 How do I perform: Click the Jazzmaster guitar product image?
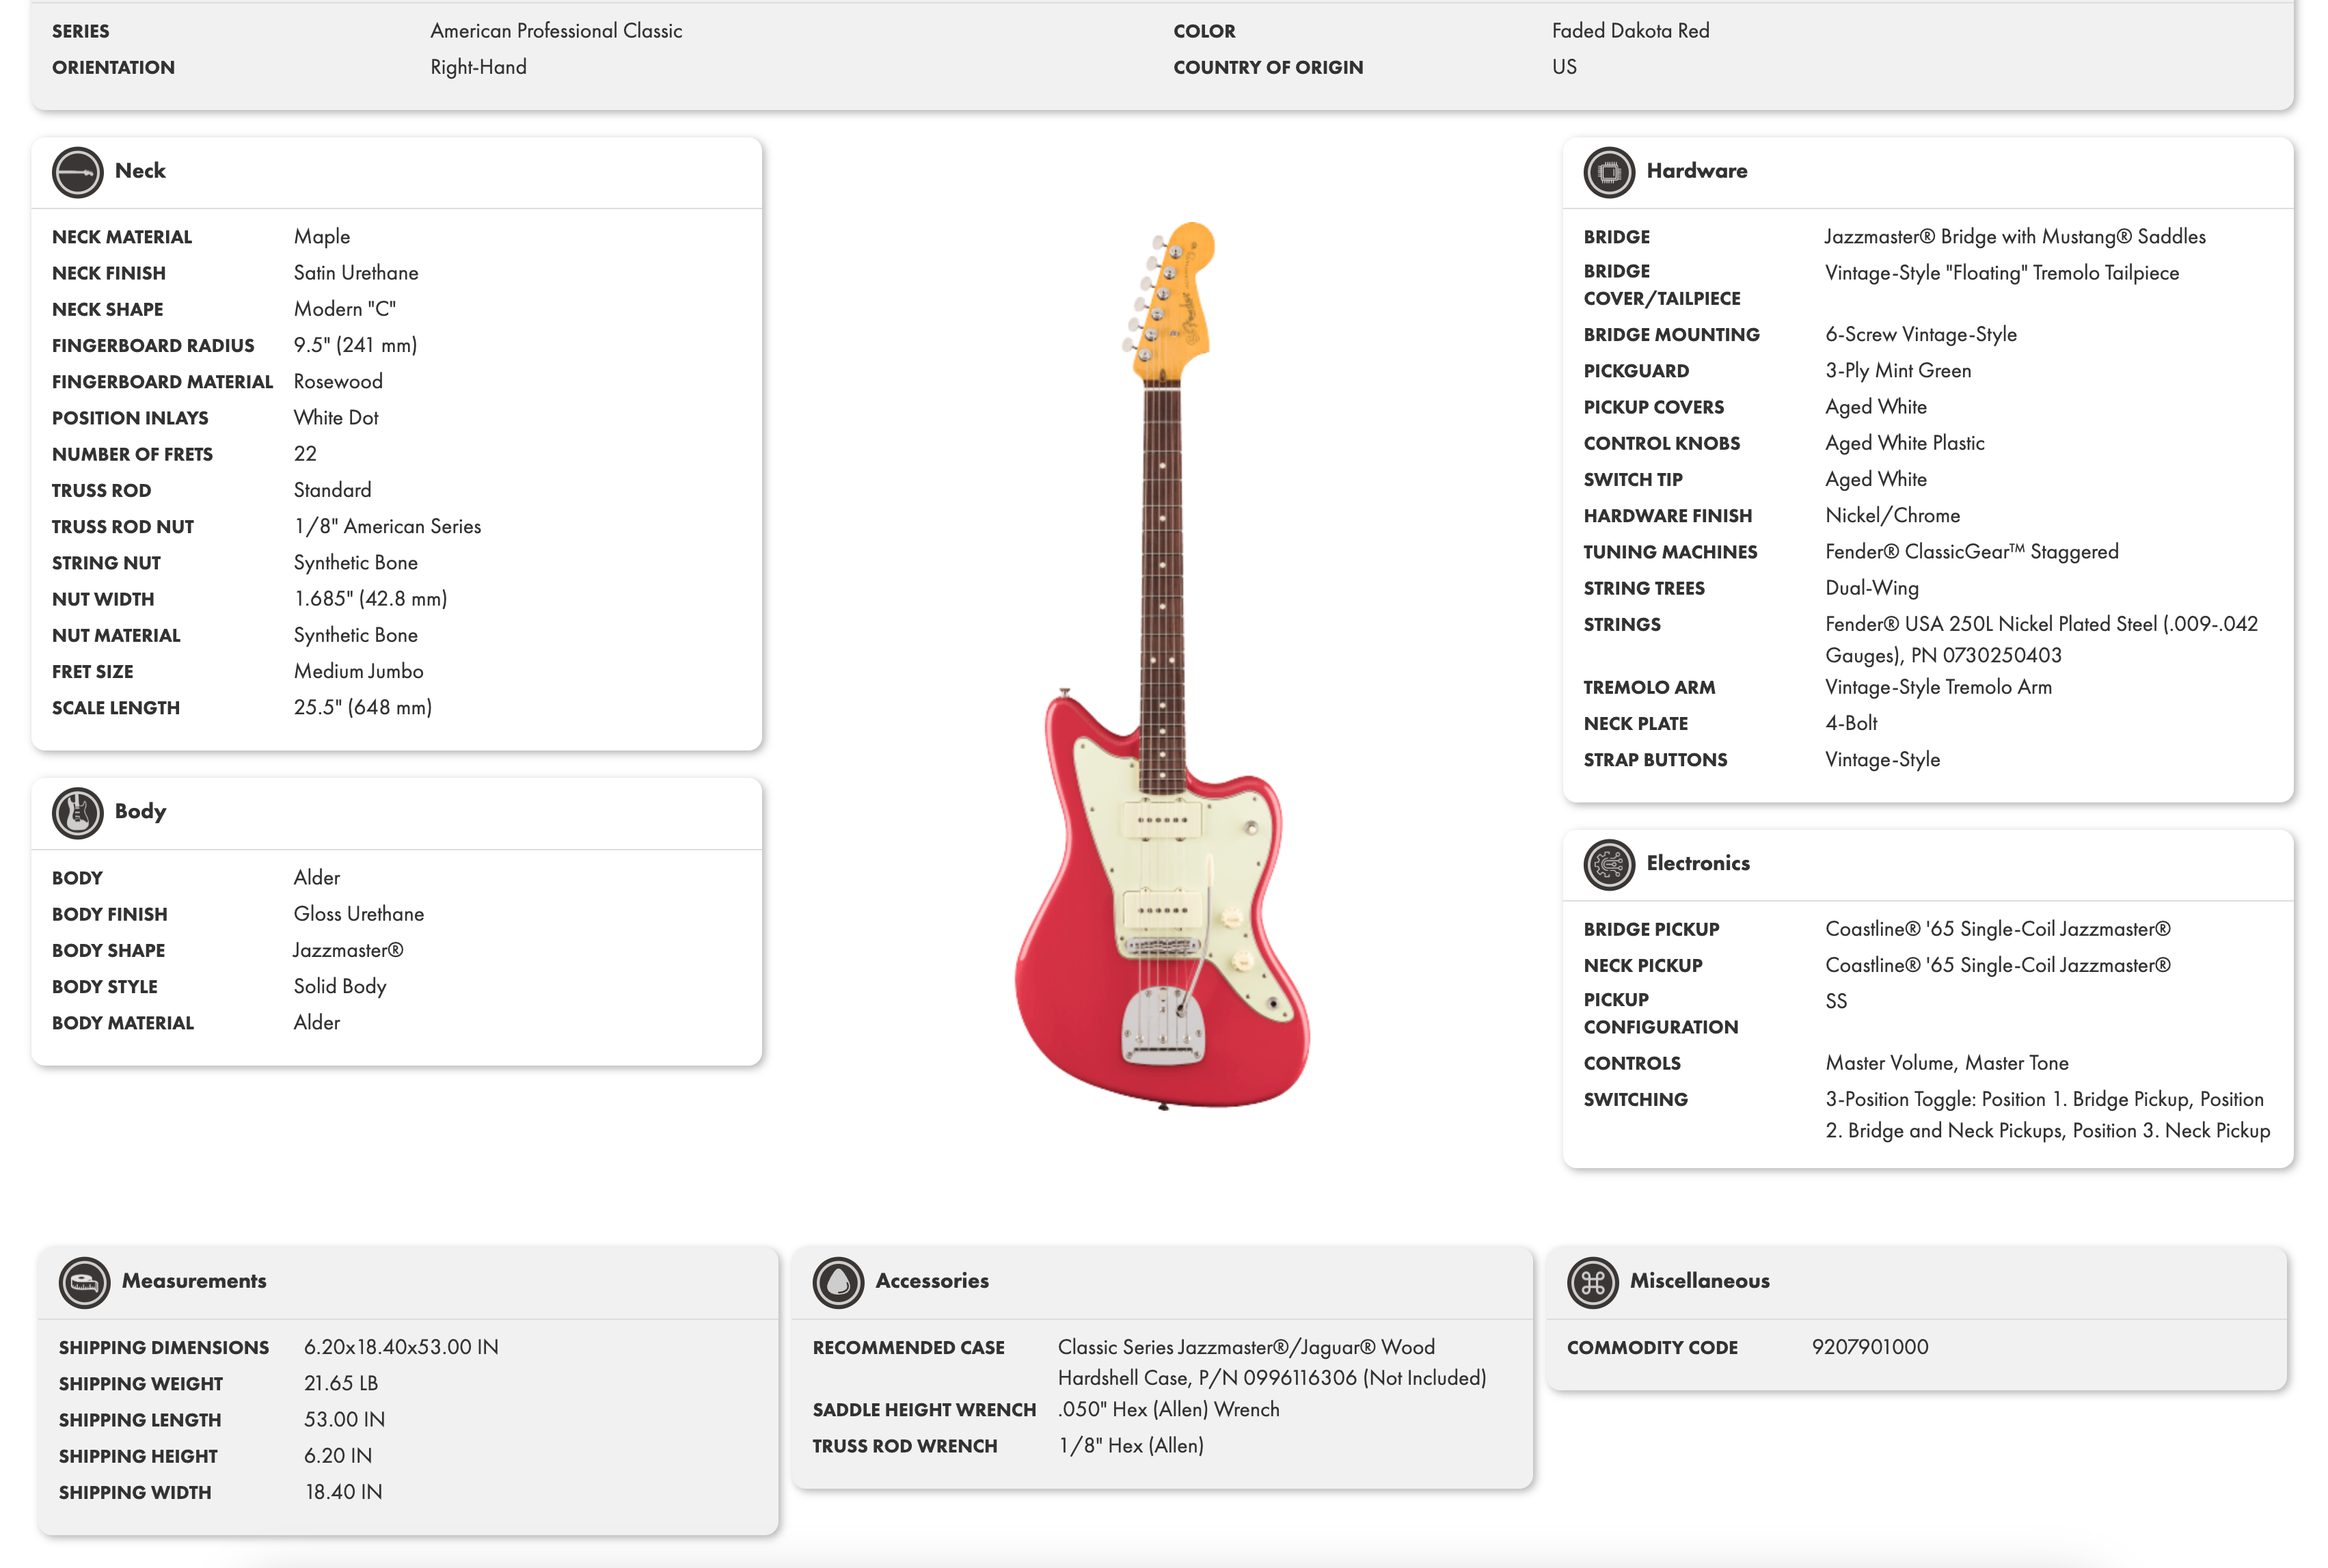1163,665
